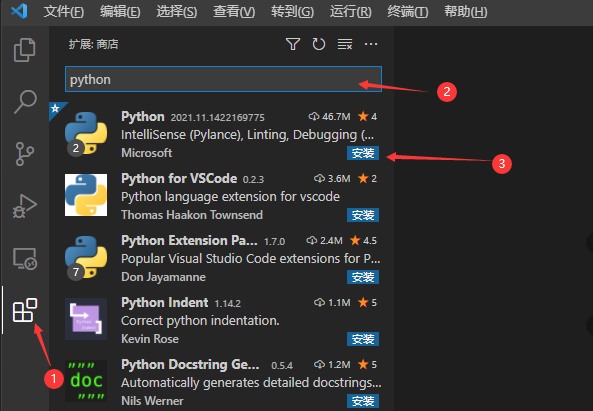Click the Microsoft publisher name

click(x=146, y=153)
